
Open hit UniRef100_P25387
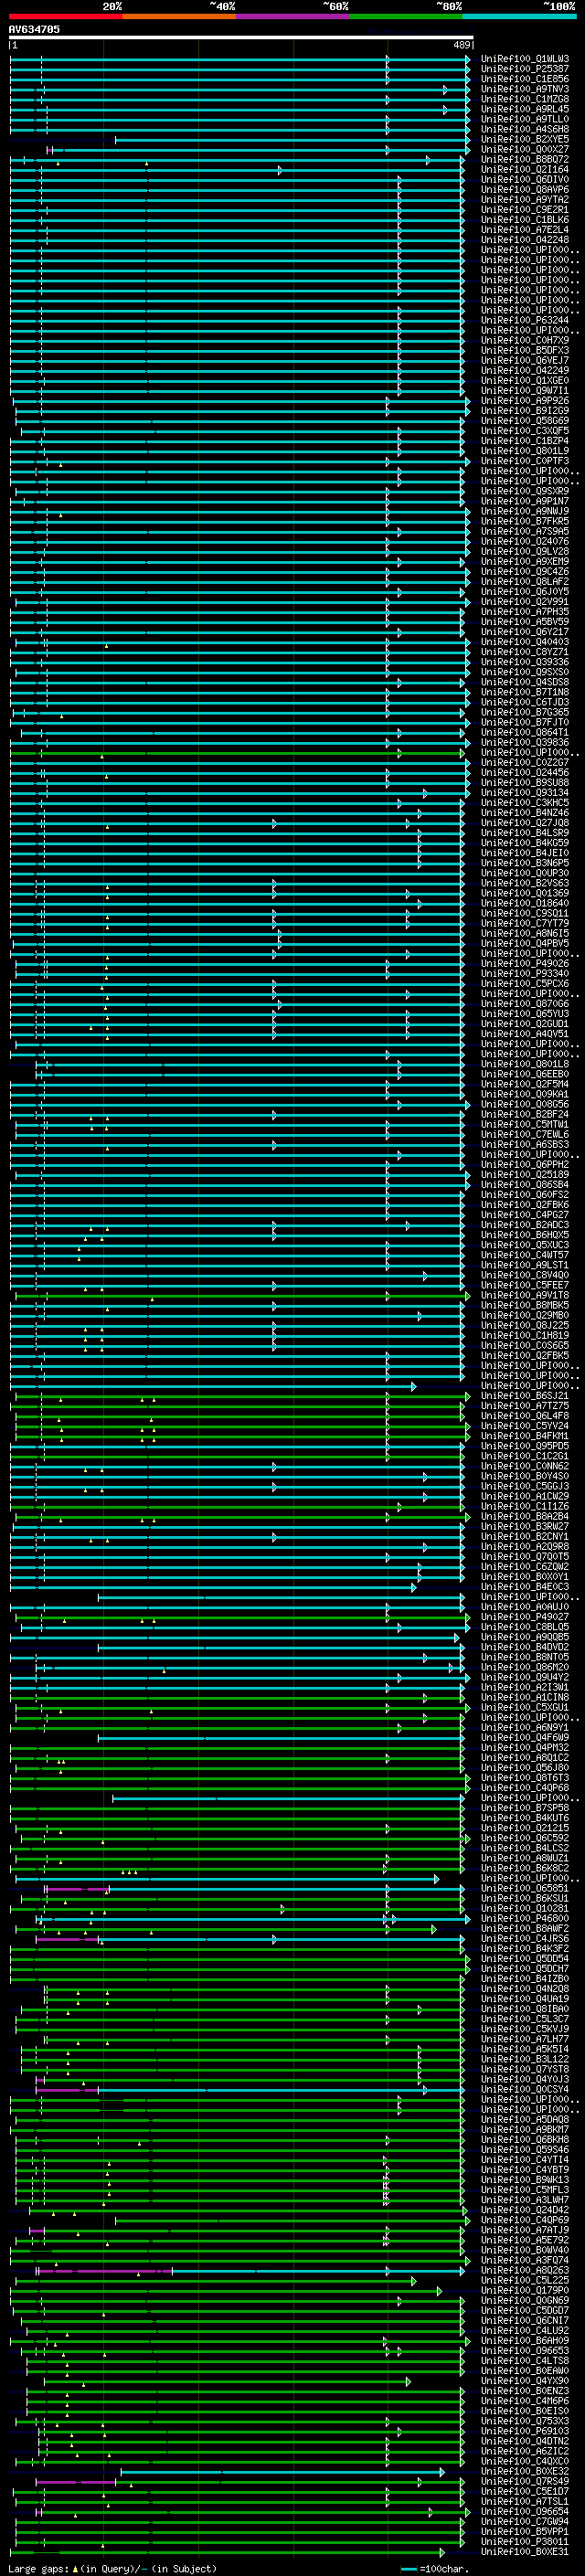525,69
